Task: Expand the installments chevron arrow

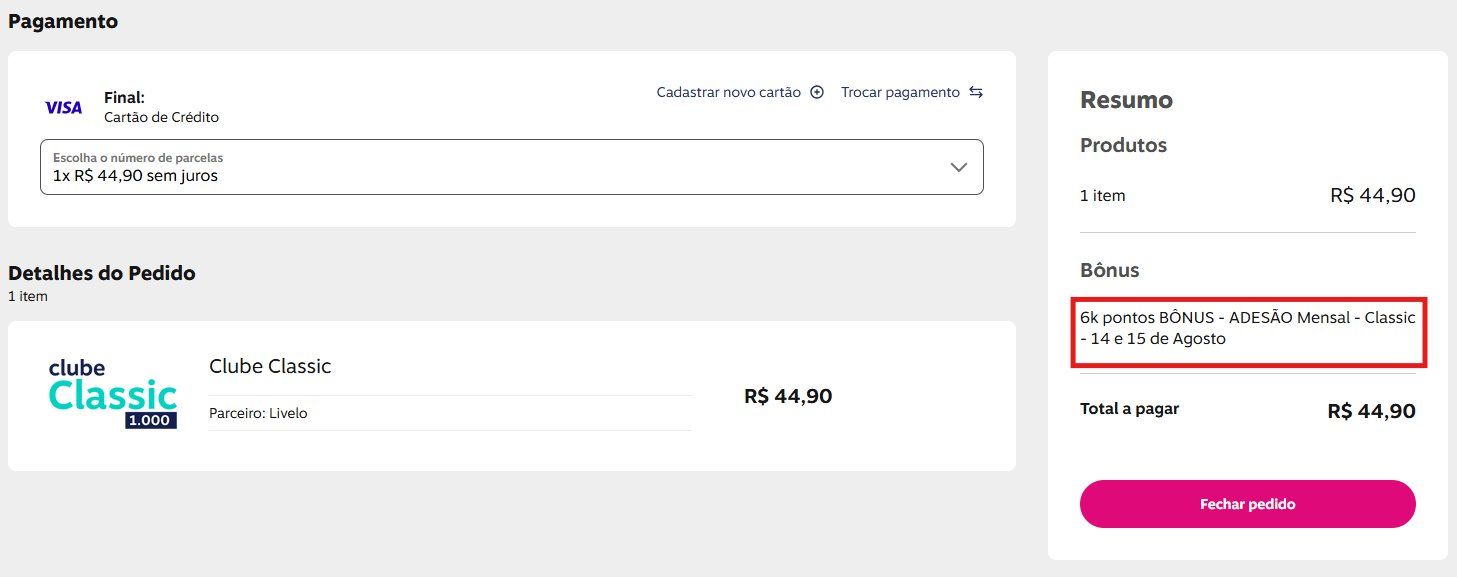Action: click(x=958, y=167)
